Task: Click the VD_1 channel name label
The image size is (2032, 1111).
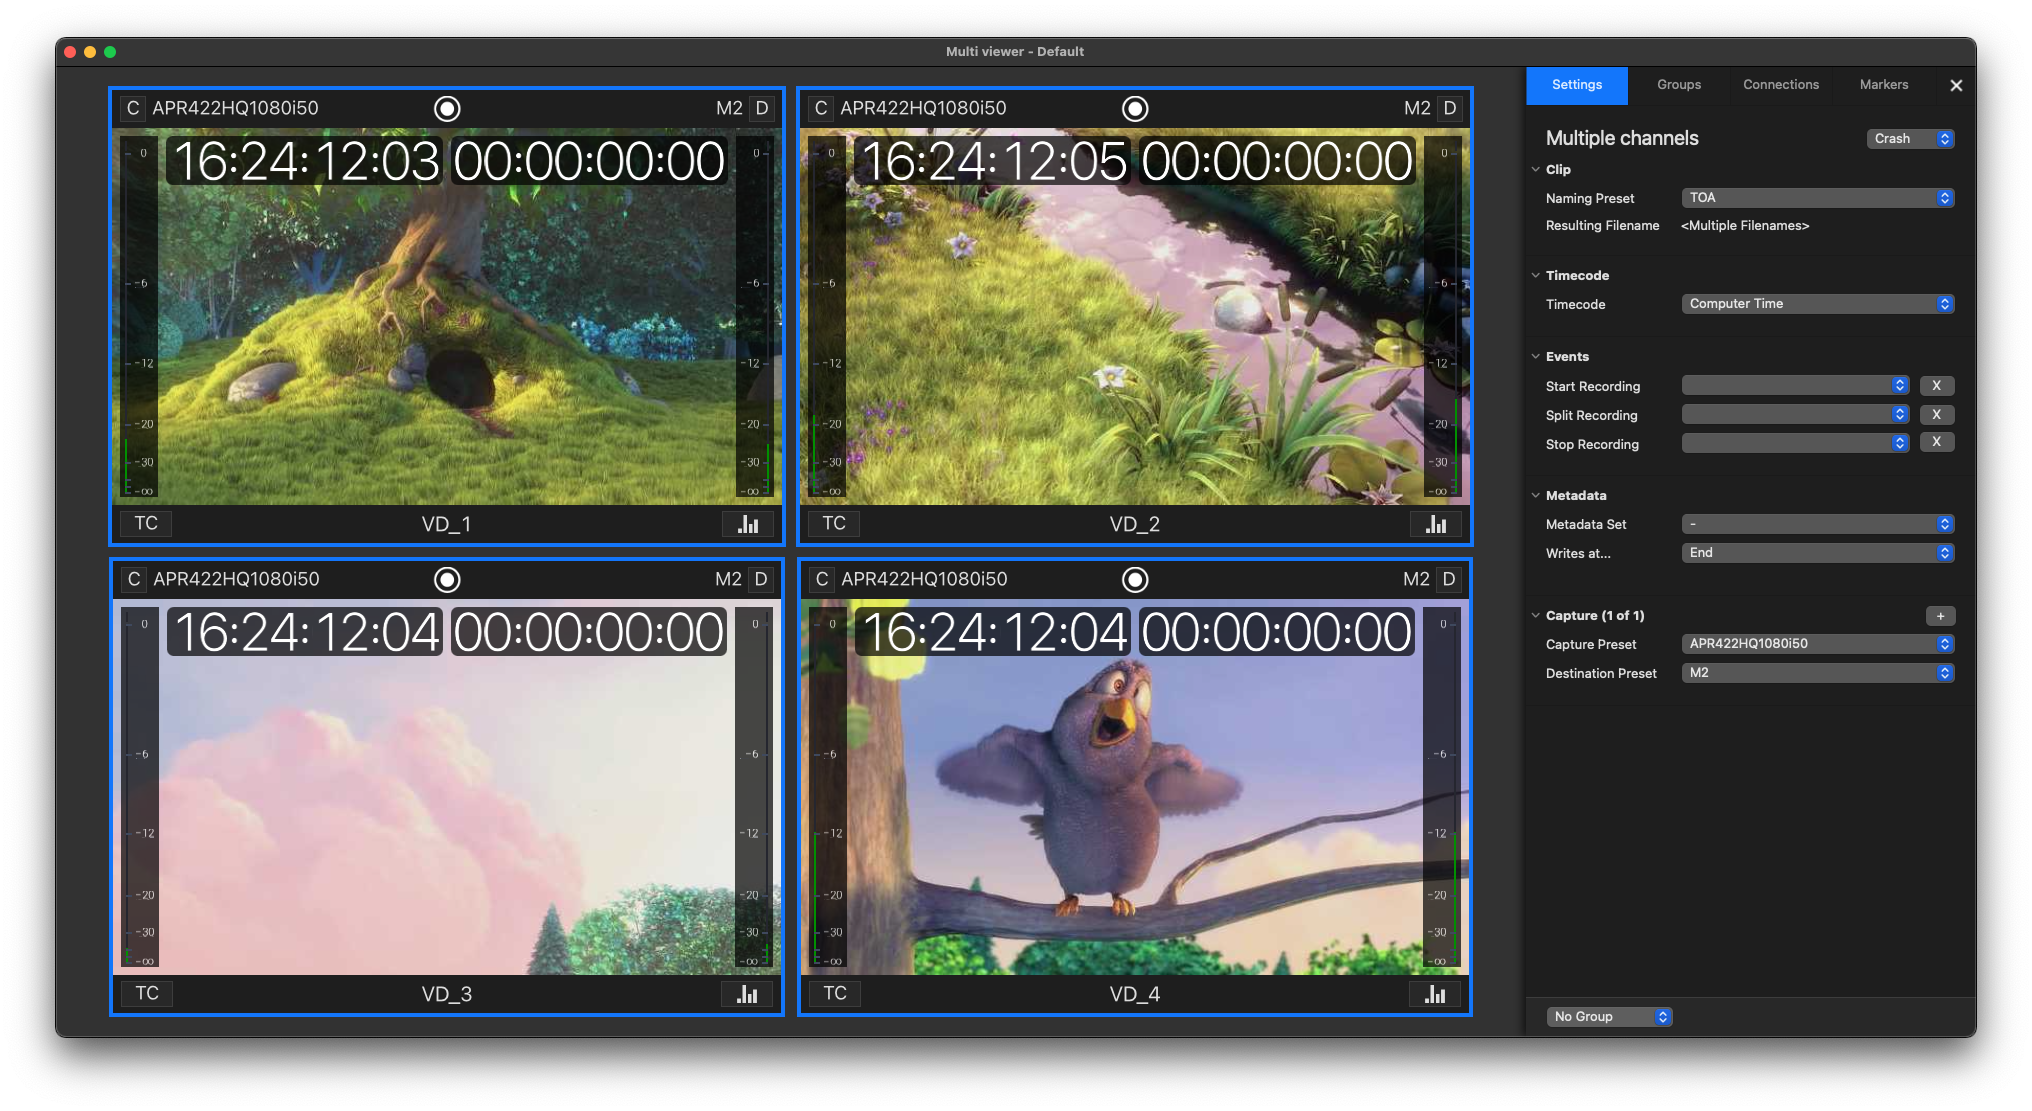Action: click(x=446, y=524)
